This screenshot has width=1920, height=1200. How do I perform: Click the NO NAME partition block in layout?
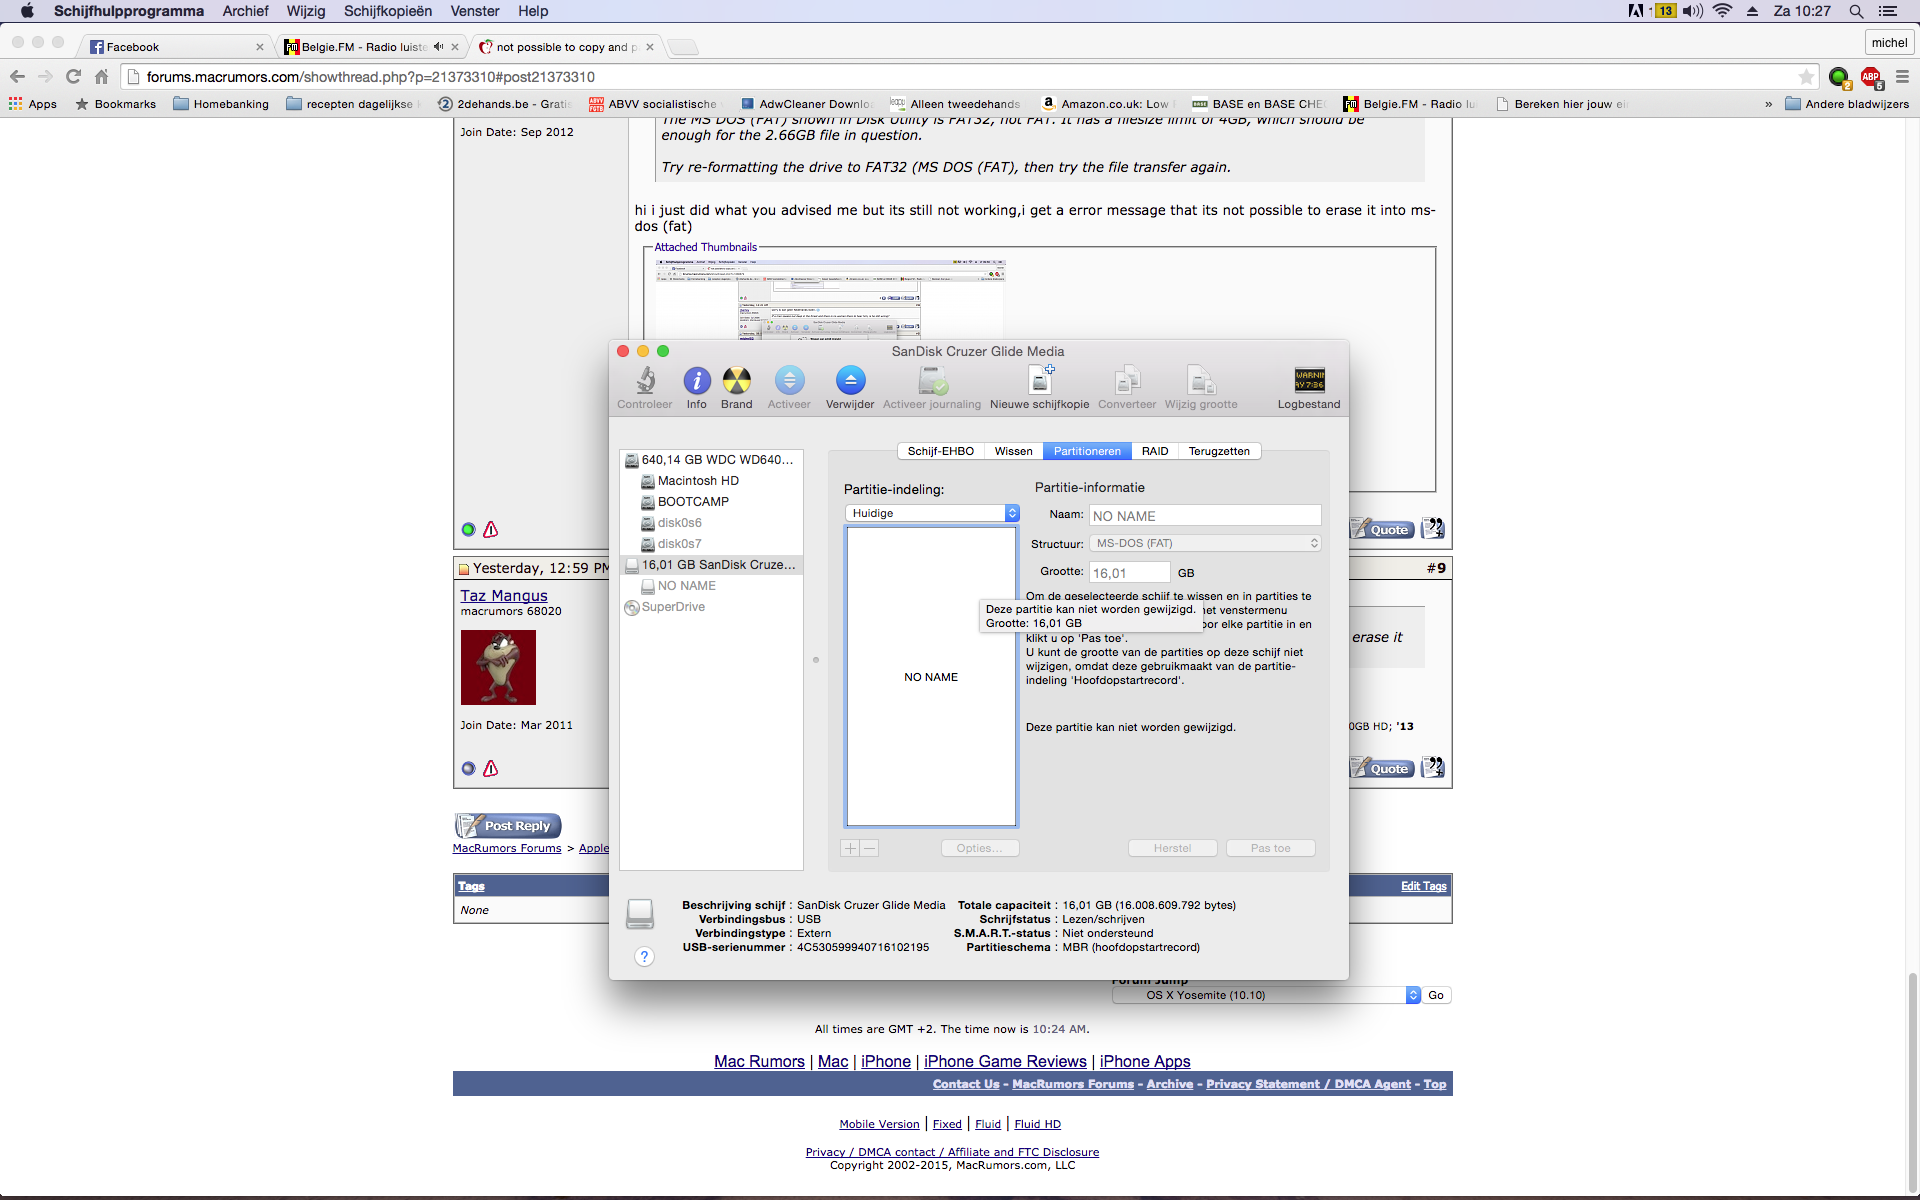(931, 677)
